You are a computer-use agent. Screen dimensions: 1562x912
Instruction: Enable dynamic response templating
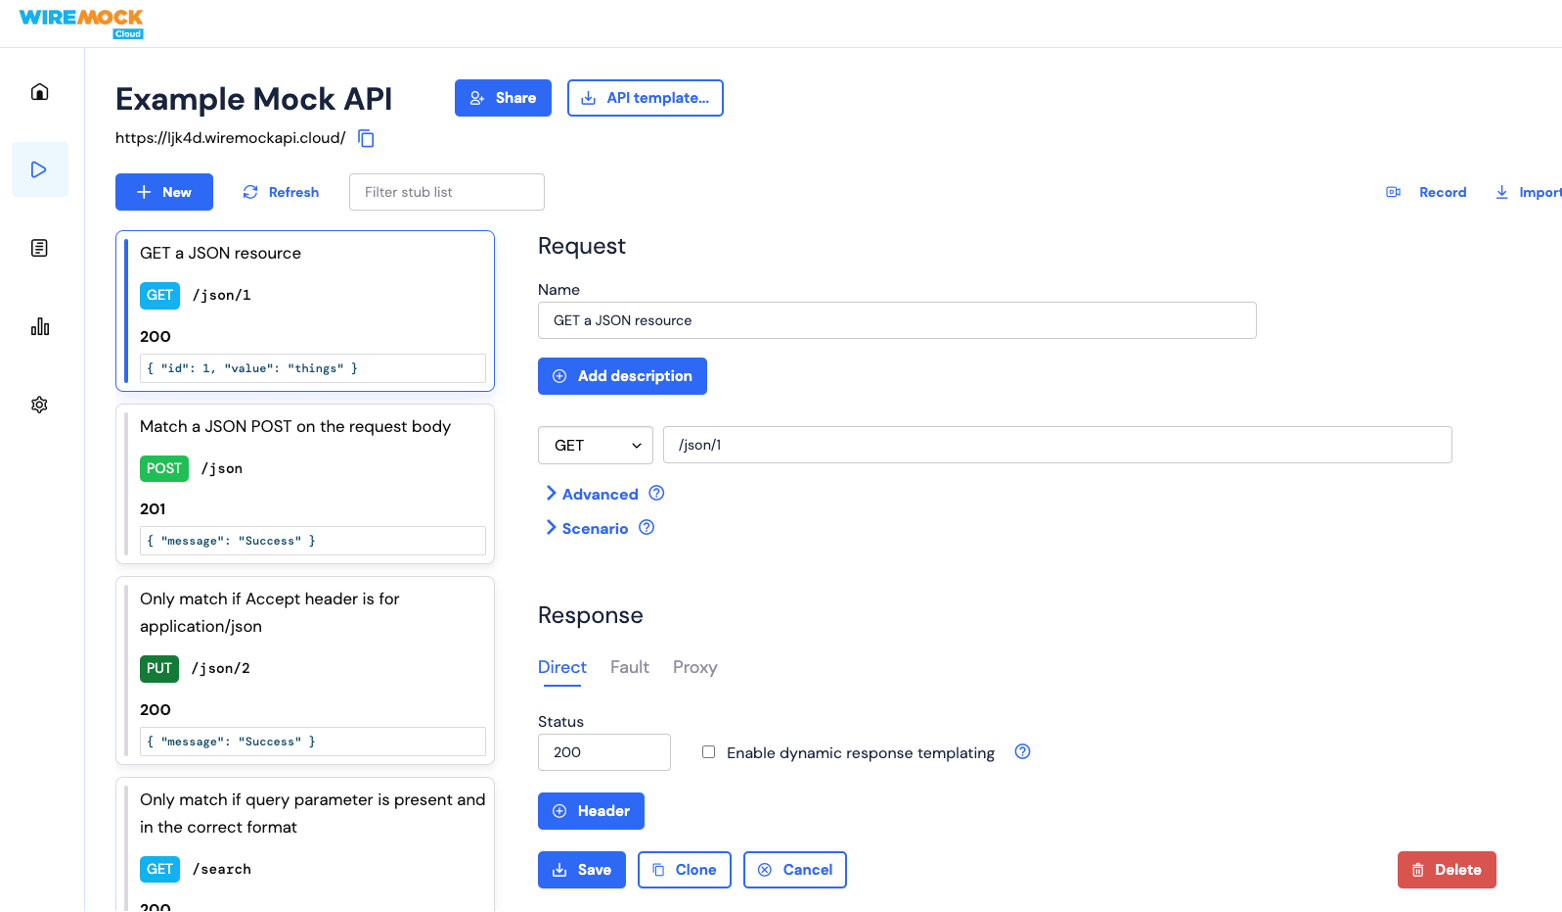[710, 752]
